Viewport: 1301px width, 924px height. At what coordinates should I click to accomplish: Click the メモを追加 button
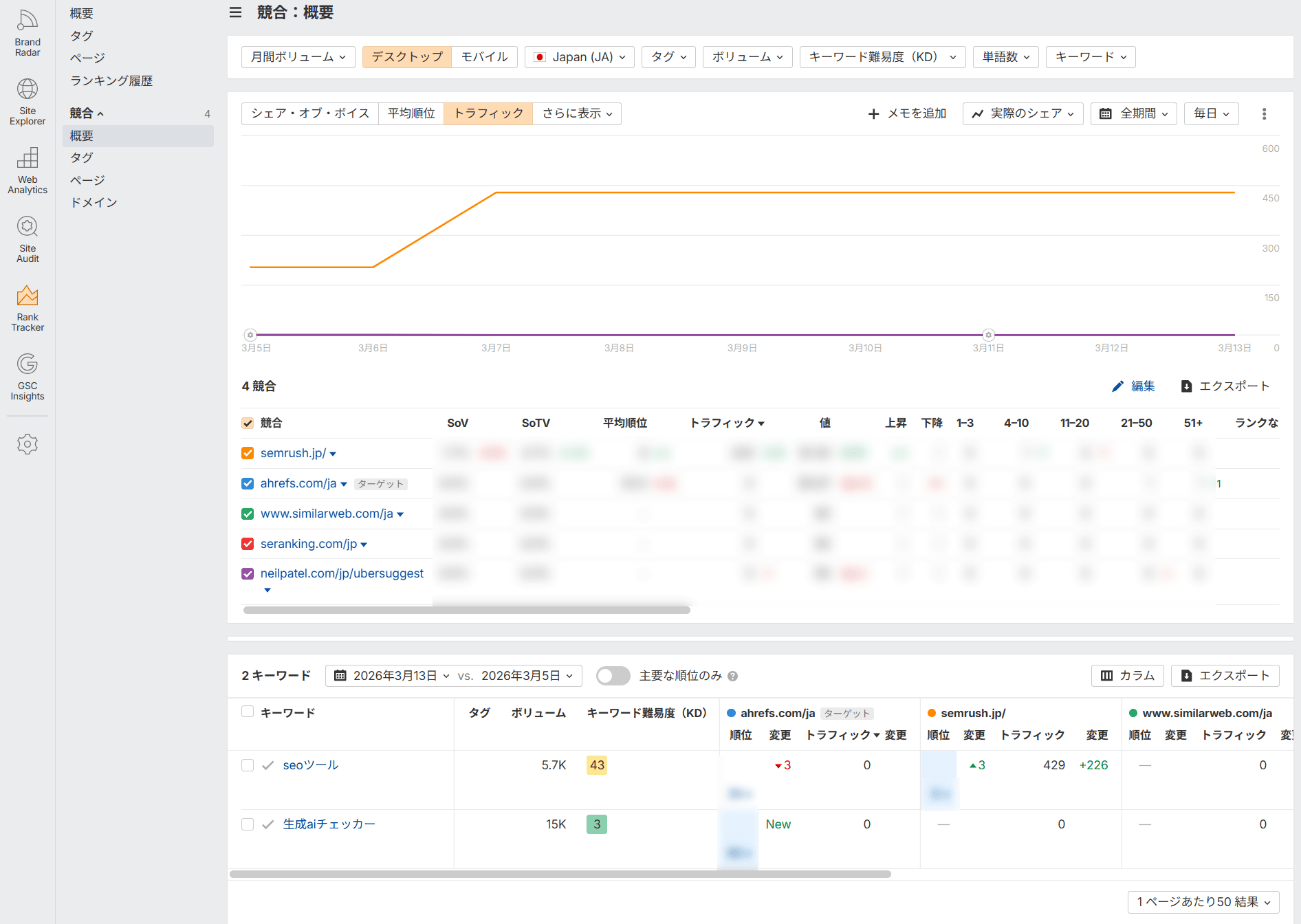pos(907,114)
